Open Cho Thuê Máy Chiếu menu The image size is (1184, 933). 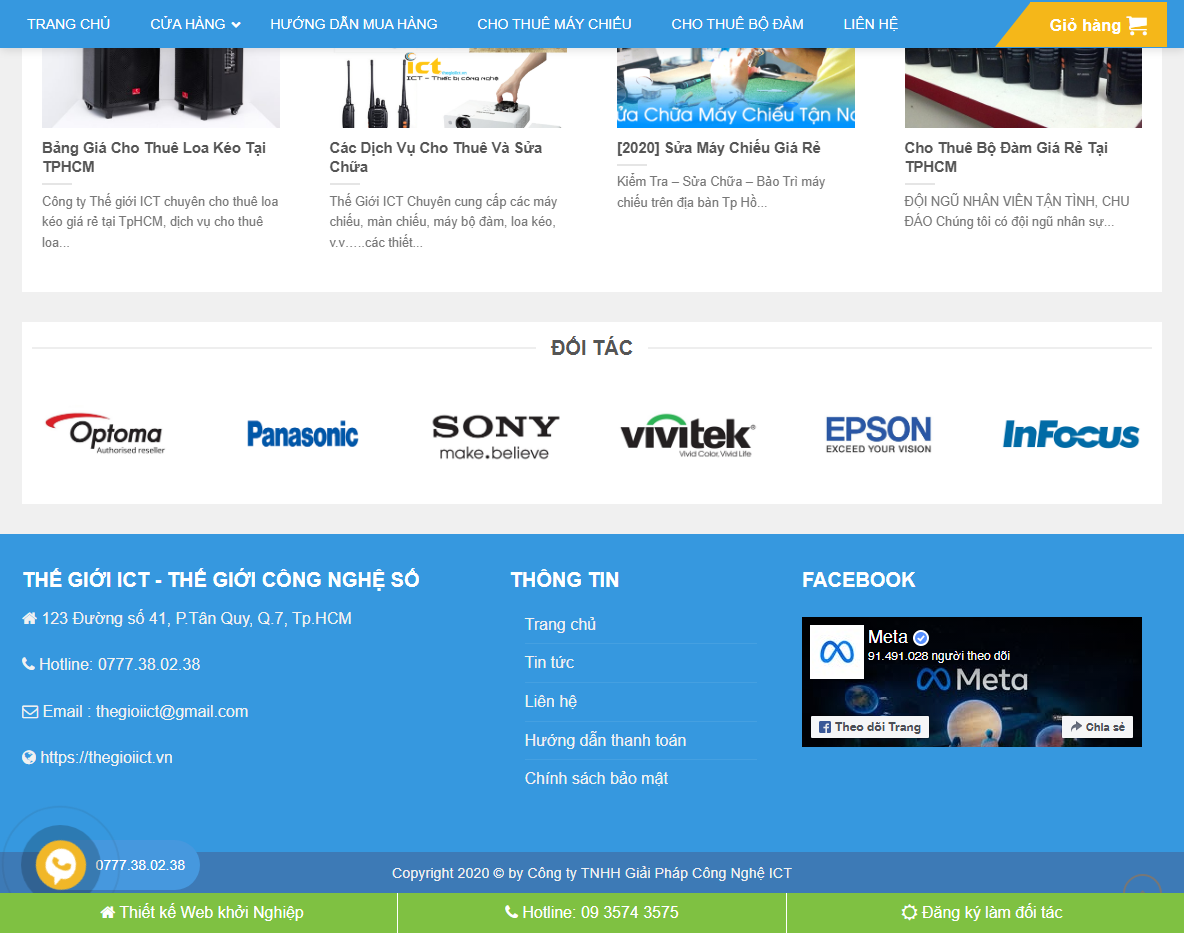pos(554,24)
